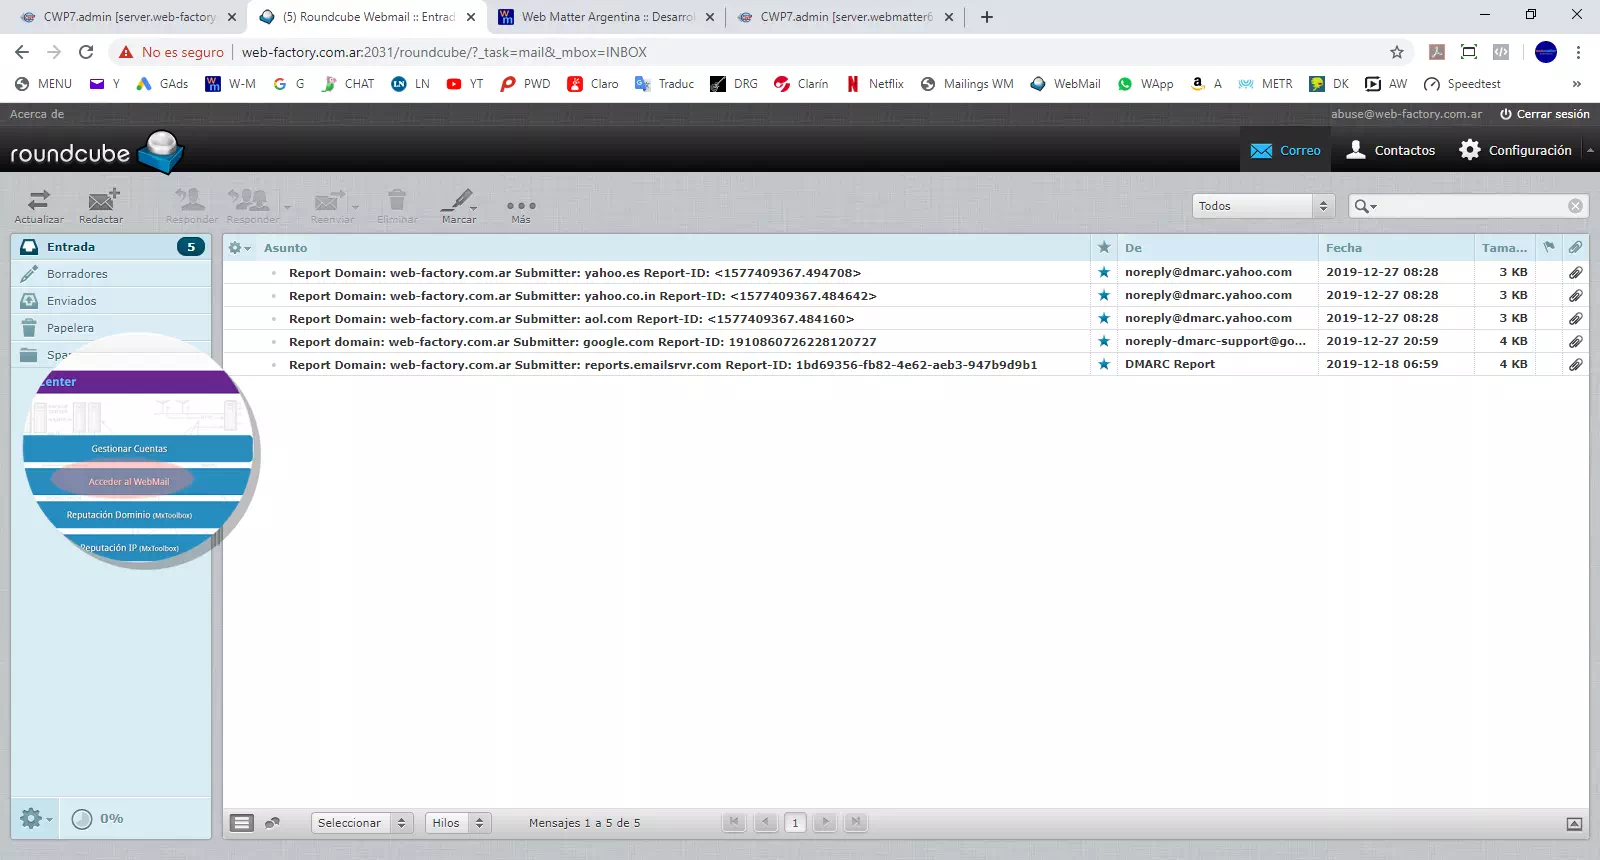
Task: Toggle star on DMARC Report message
Action: tap(1104, 364)
